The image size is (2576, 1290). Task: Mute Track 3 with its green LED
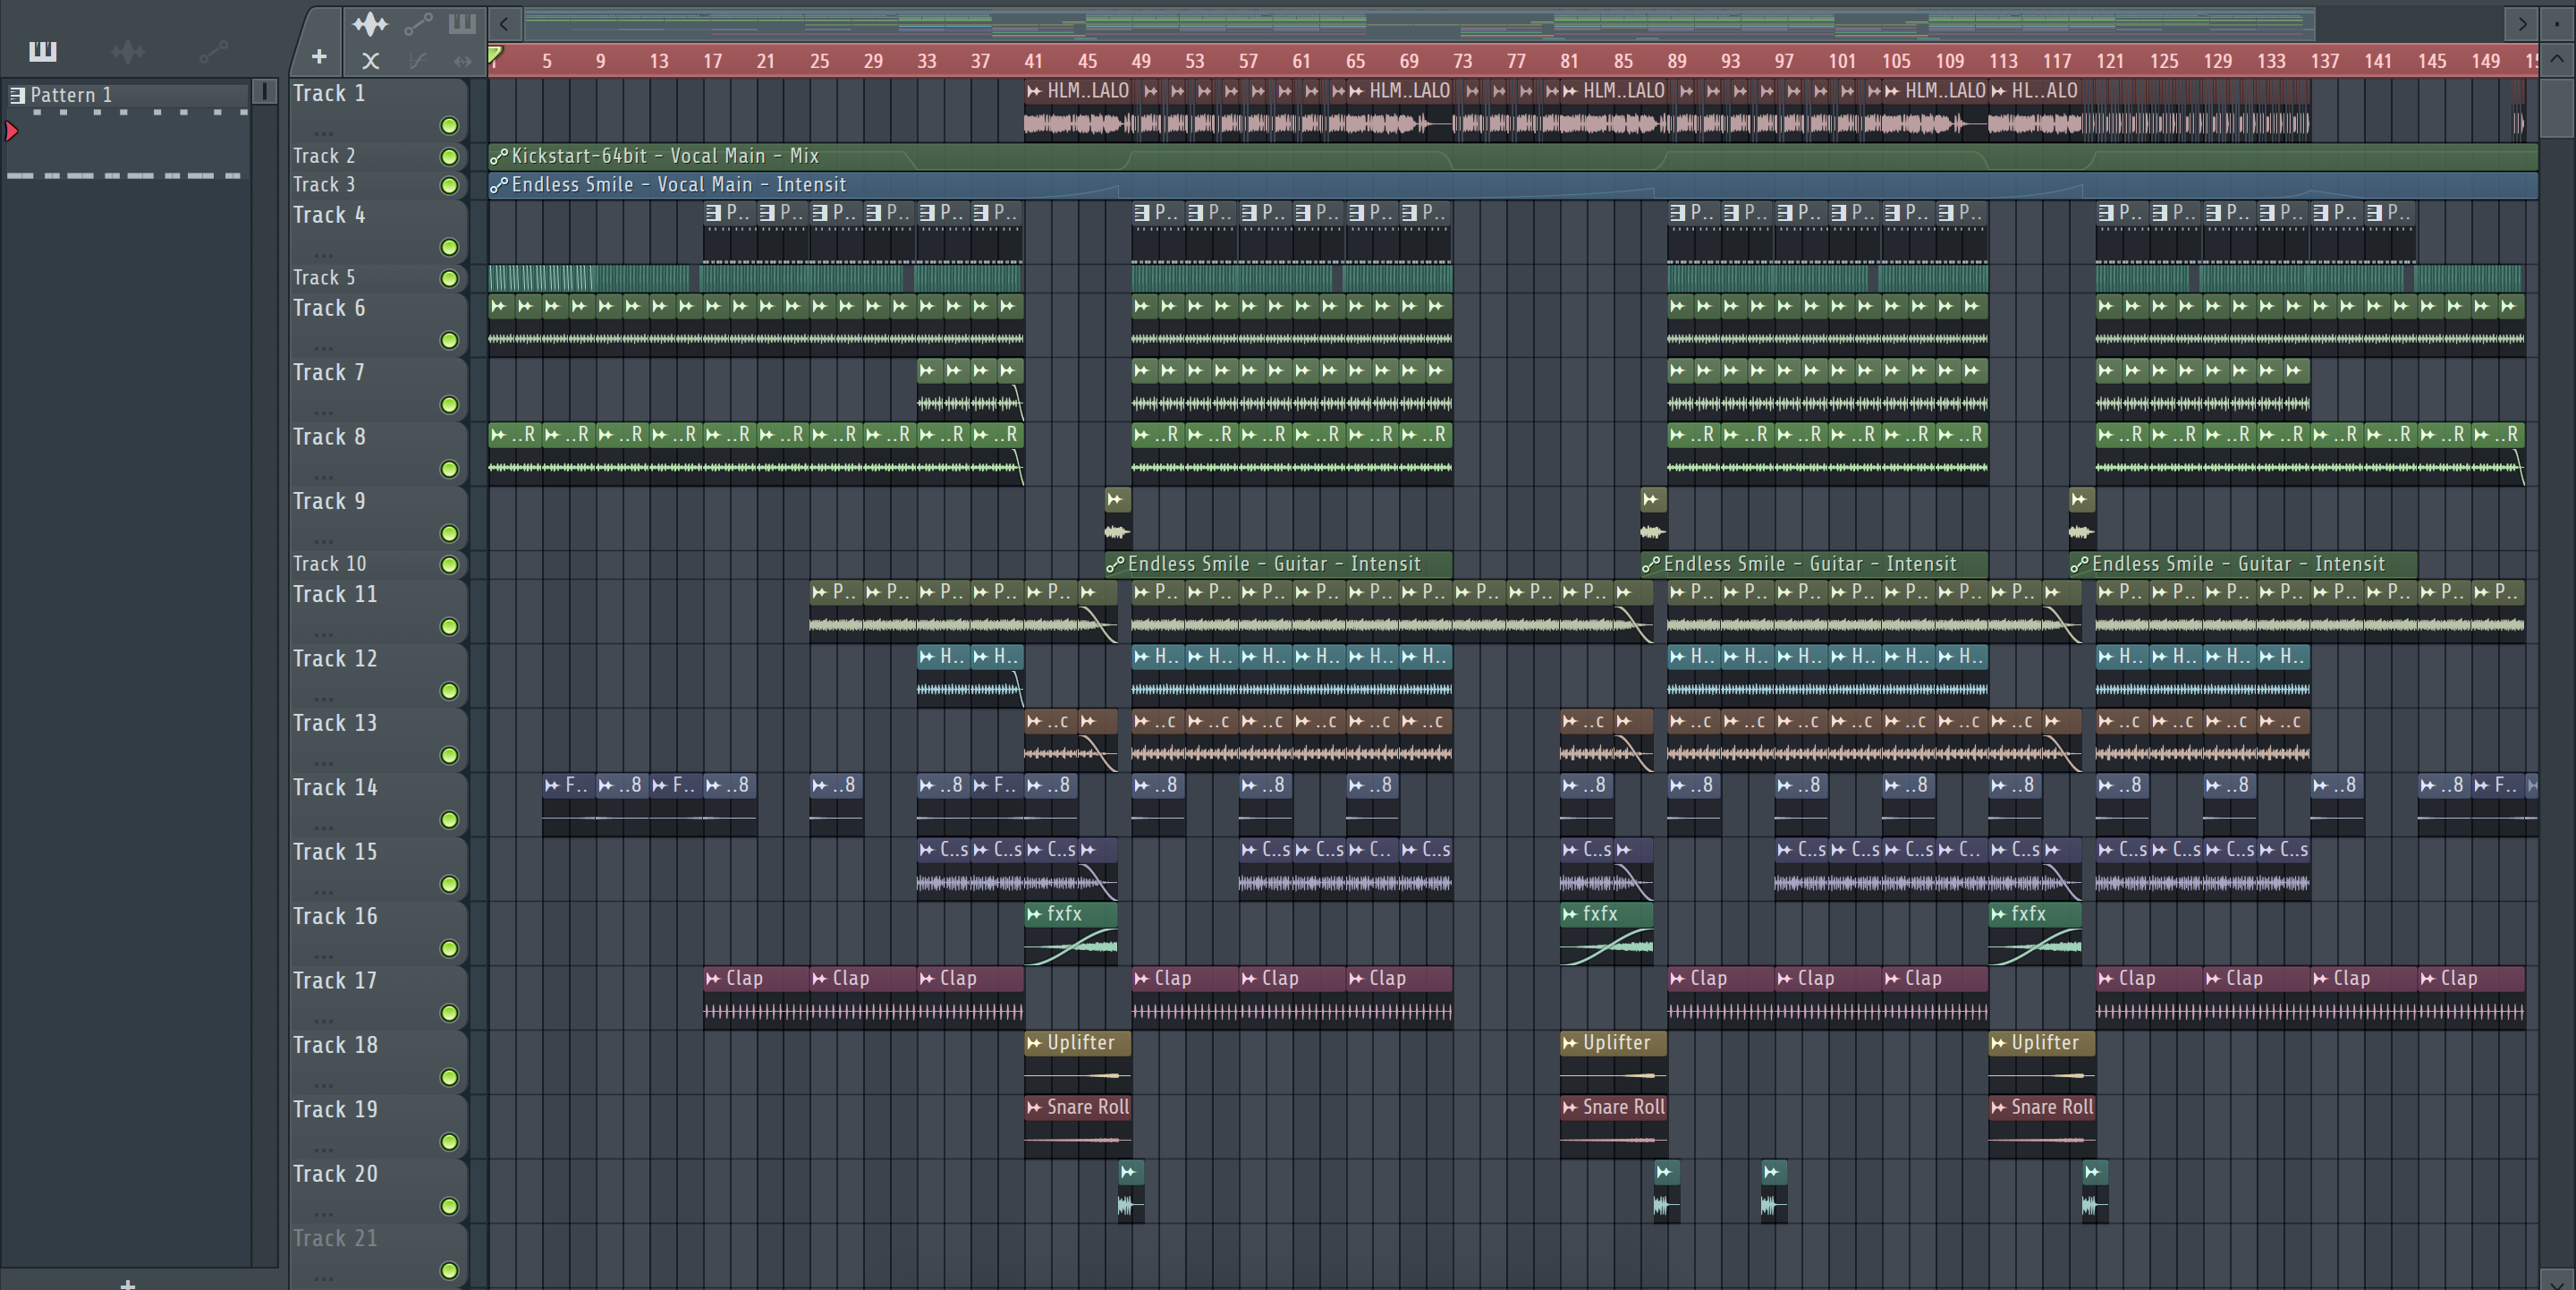[449, 185]
